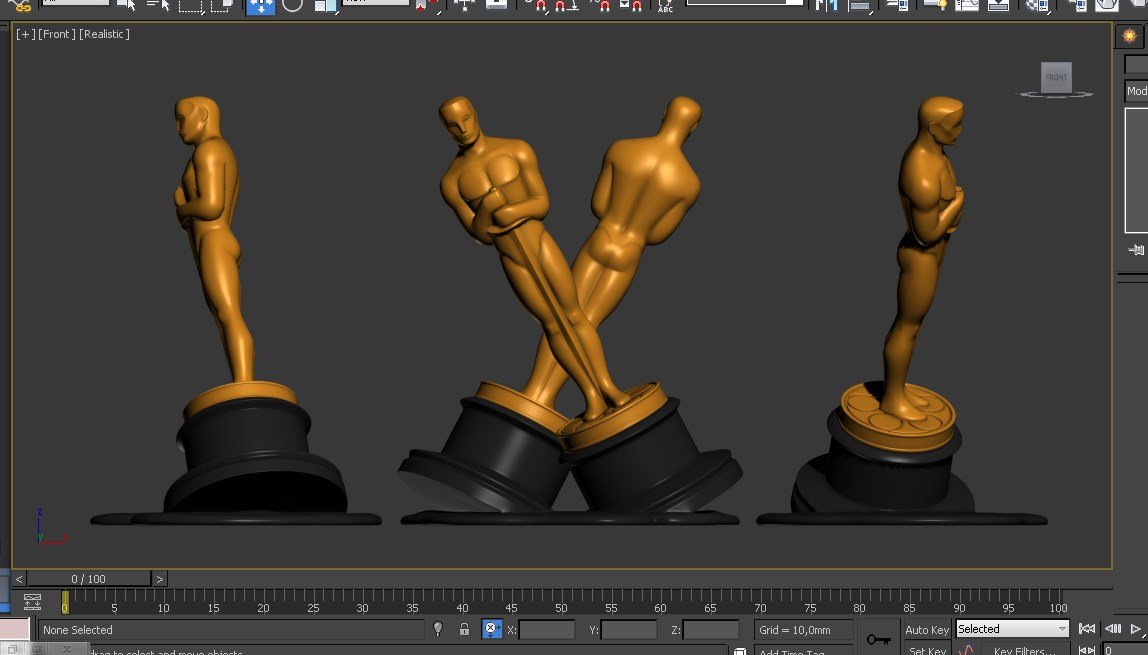
Task: Open the Create tab in command panel
Action: point(1130,35)
